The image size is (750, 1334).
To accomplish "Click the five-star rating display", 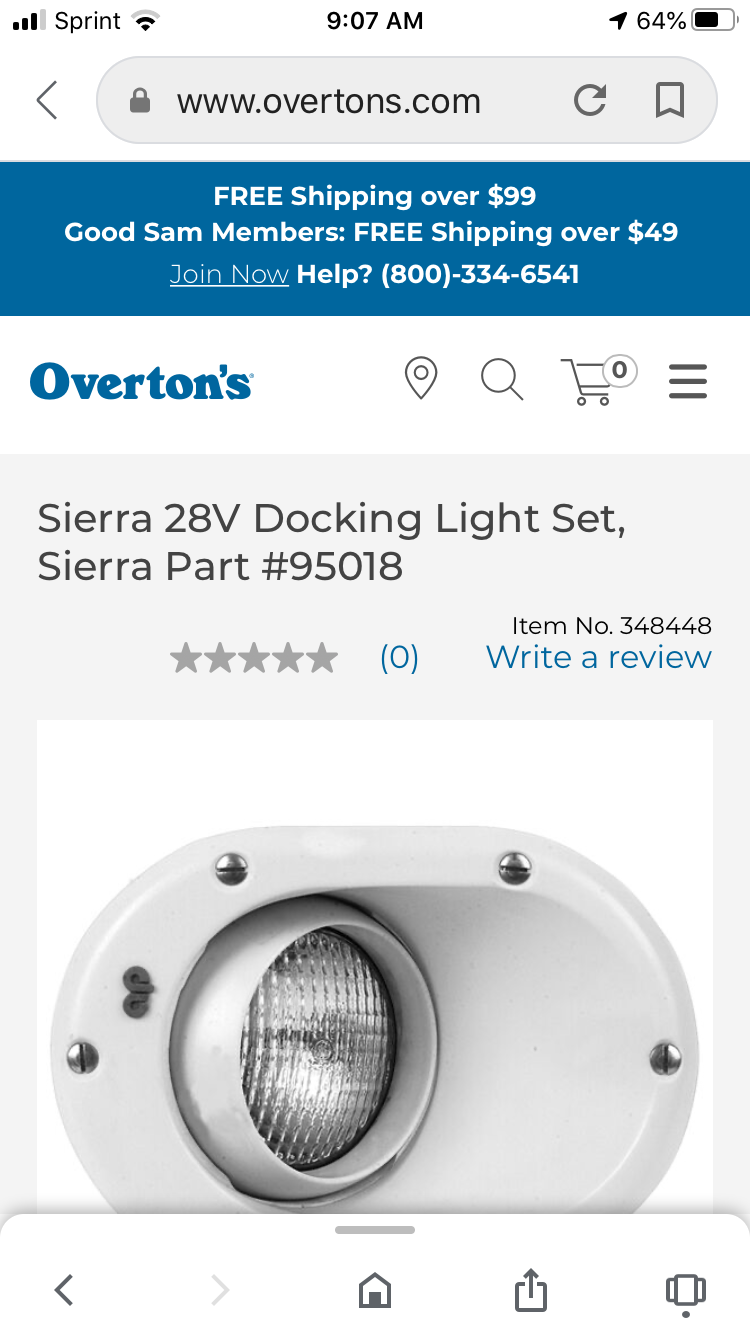I will [254, 658].
